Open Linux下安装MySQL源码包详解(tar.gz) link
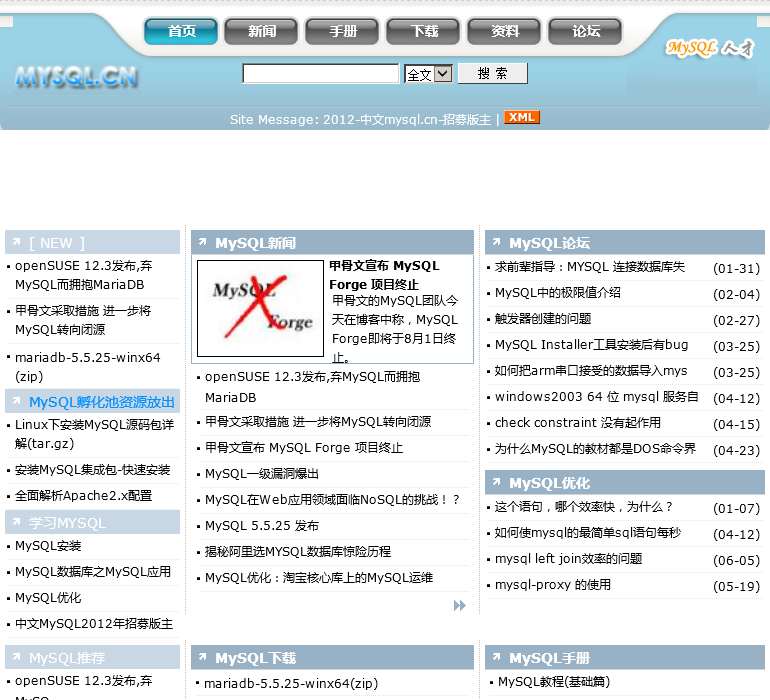The width and height of the screenshot is (770, 700). tap(94, 434)
